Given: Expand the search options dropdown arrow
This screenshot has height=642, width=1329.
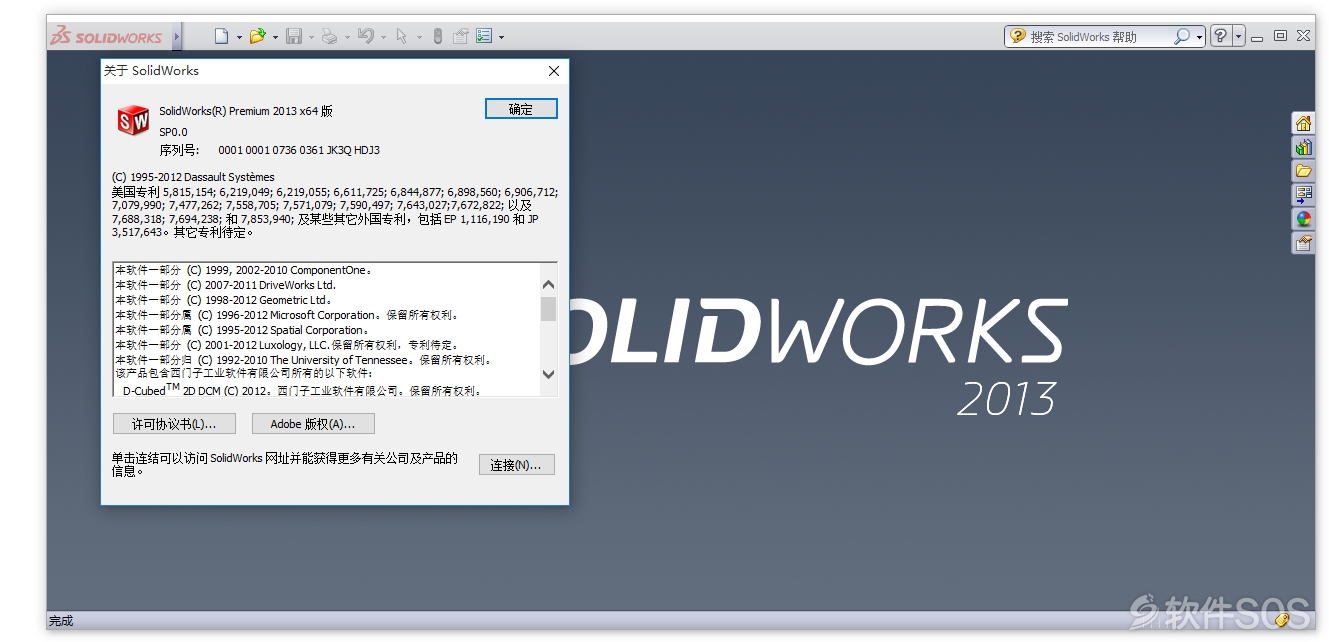Looking at the screenshot, I should [1199, 37].
